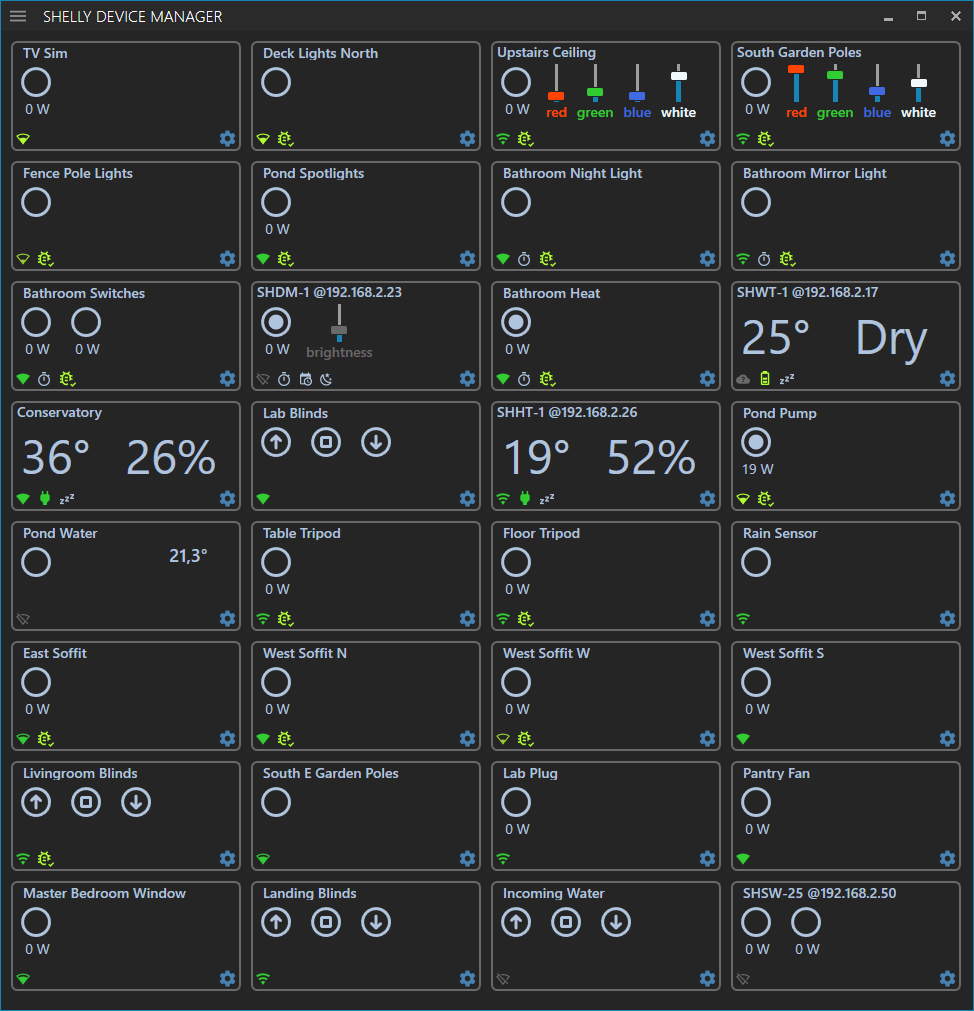This screenshot has width=974, height=1011.
Task: Click the timer icon on Bathroom Night Light
Action: pos(524,259)
